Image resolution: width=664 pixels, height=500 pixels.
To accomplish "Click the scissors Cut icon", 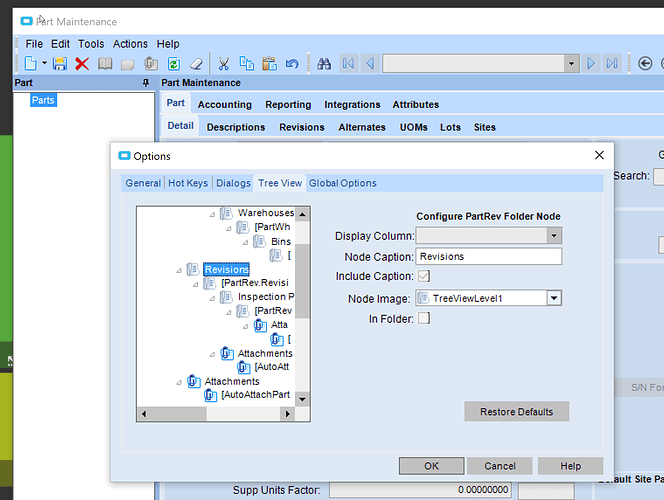I will [x=224, y=64].
